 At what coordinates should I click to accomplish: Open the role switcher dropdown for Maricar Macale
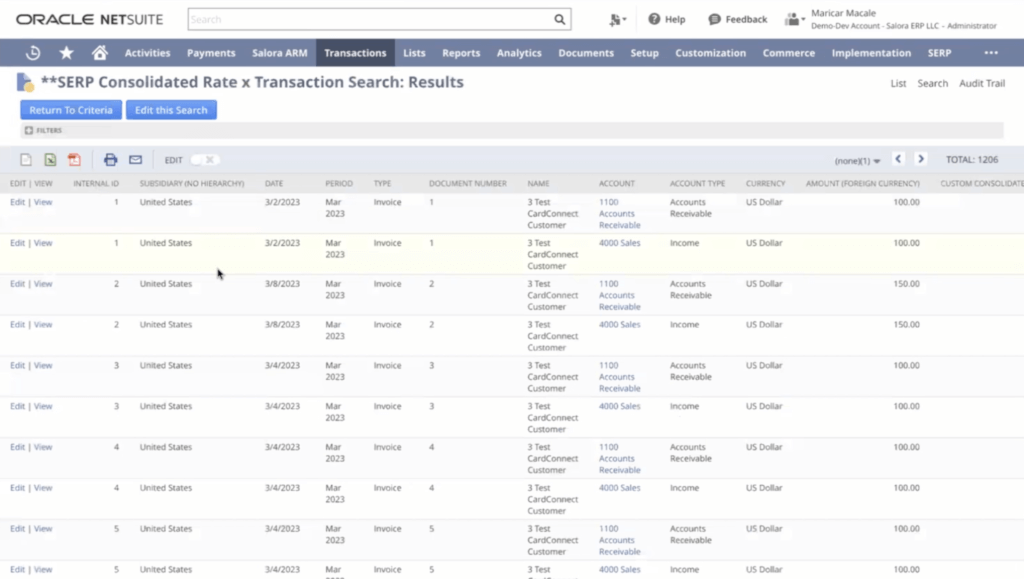click(x=795, y=19)
